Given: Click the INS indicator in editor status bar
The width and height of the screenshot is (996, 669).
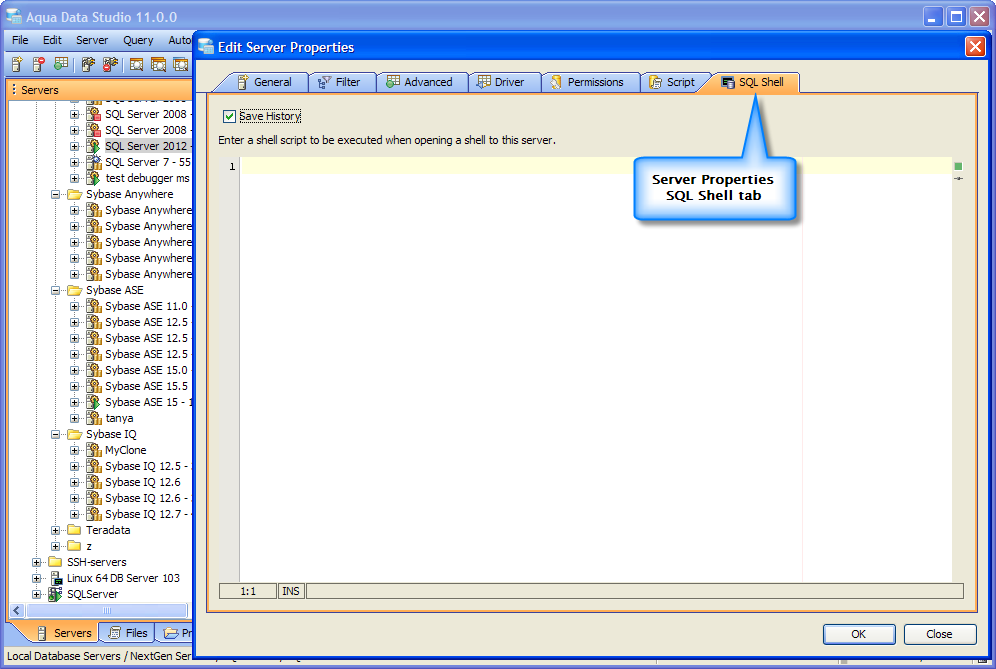Looking at the screenshot, I should click(291, 591).
